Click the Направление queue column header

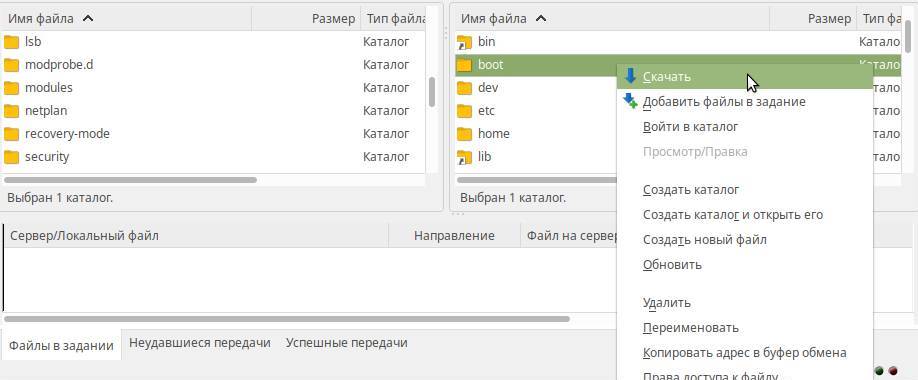454,236
